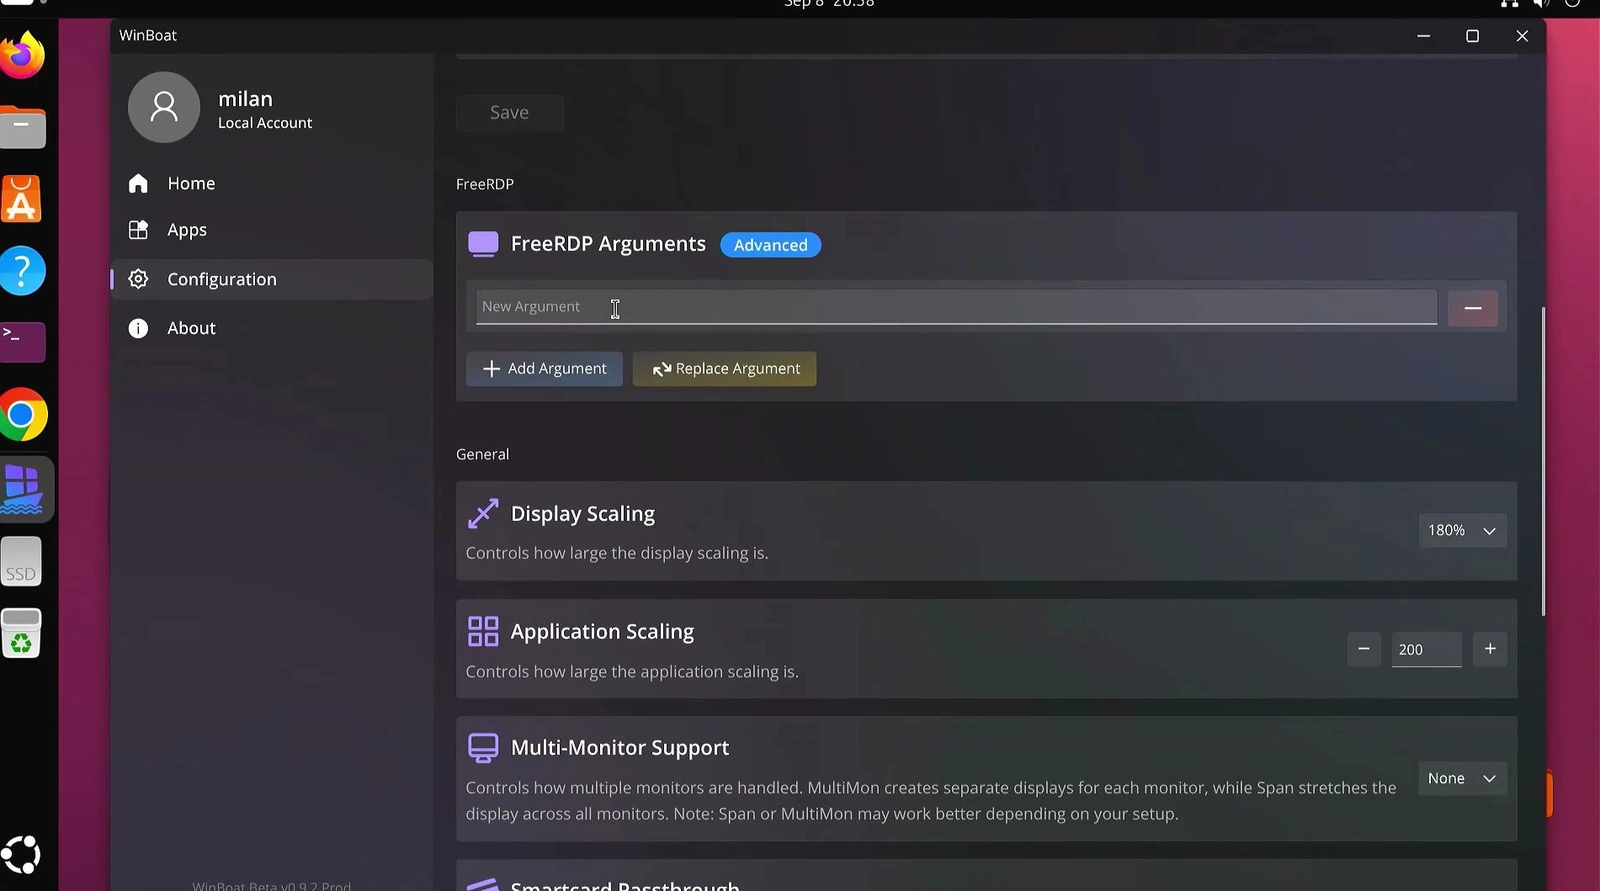The height and width of the screenshot is (891, 1600).
Task: Click the milan user avatar
Action: click(164, 107)
